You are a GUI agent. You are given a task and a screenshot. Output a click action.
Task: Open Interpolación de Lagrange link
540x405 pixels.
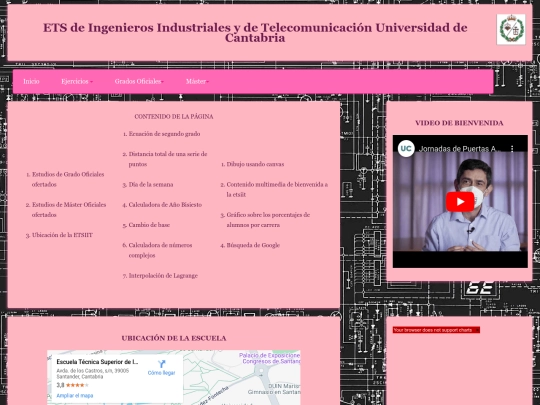[x=163, y=276]
